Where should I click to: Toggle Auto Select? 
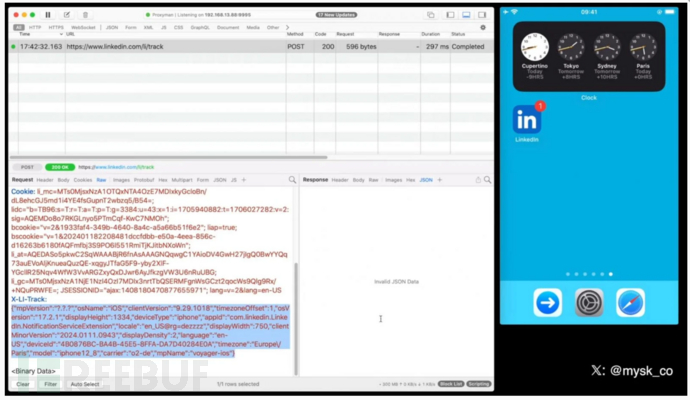[x=85, y=384]
